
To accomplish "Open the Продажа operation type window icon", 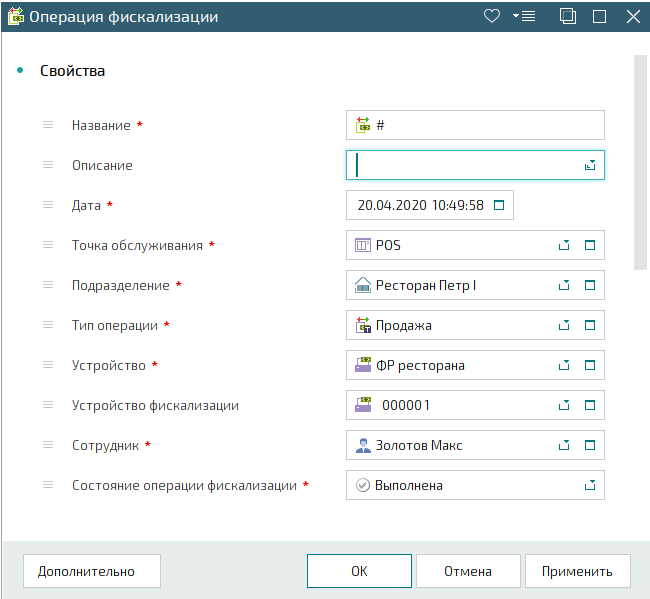I will pyautogui.click(x=590, y=325).
